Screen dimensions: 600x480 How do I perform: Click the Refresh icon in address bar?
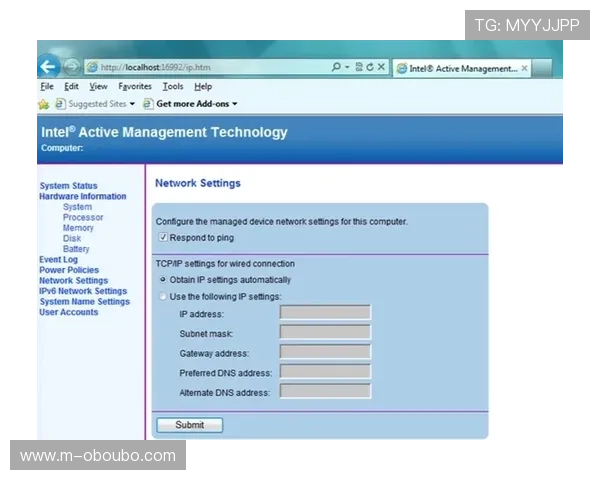pyautogui.click(x=370, y=67)
